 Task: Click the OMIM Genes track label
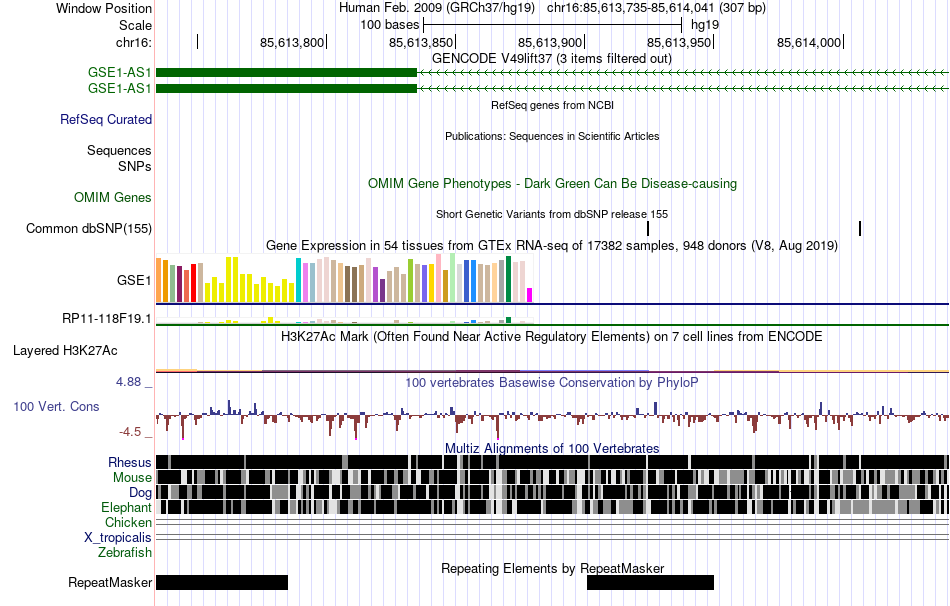point(113,198)
